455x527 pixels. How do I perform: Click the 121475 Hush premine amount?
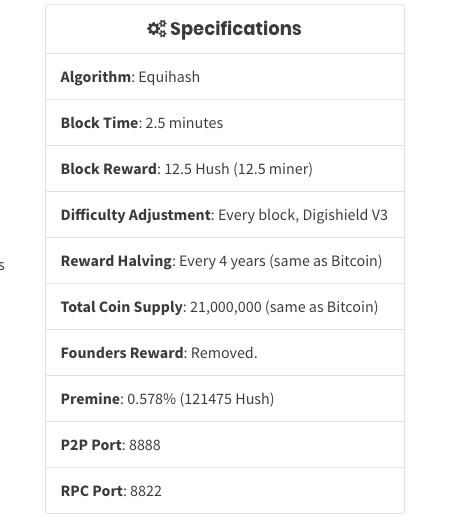(x=227, y=399)
